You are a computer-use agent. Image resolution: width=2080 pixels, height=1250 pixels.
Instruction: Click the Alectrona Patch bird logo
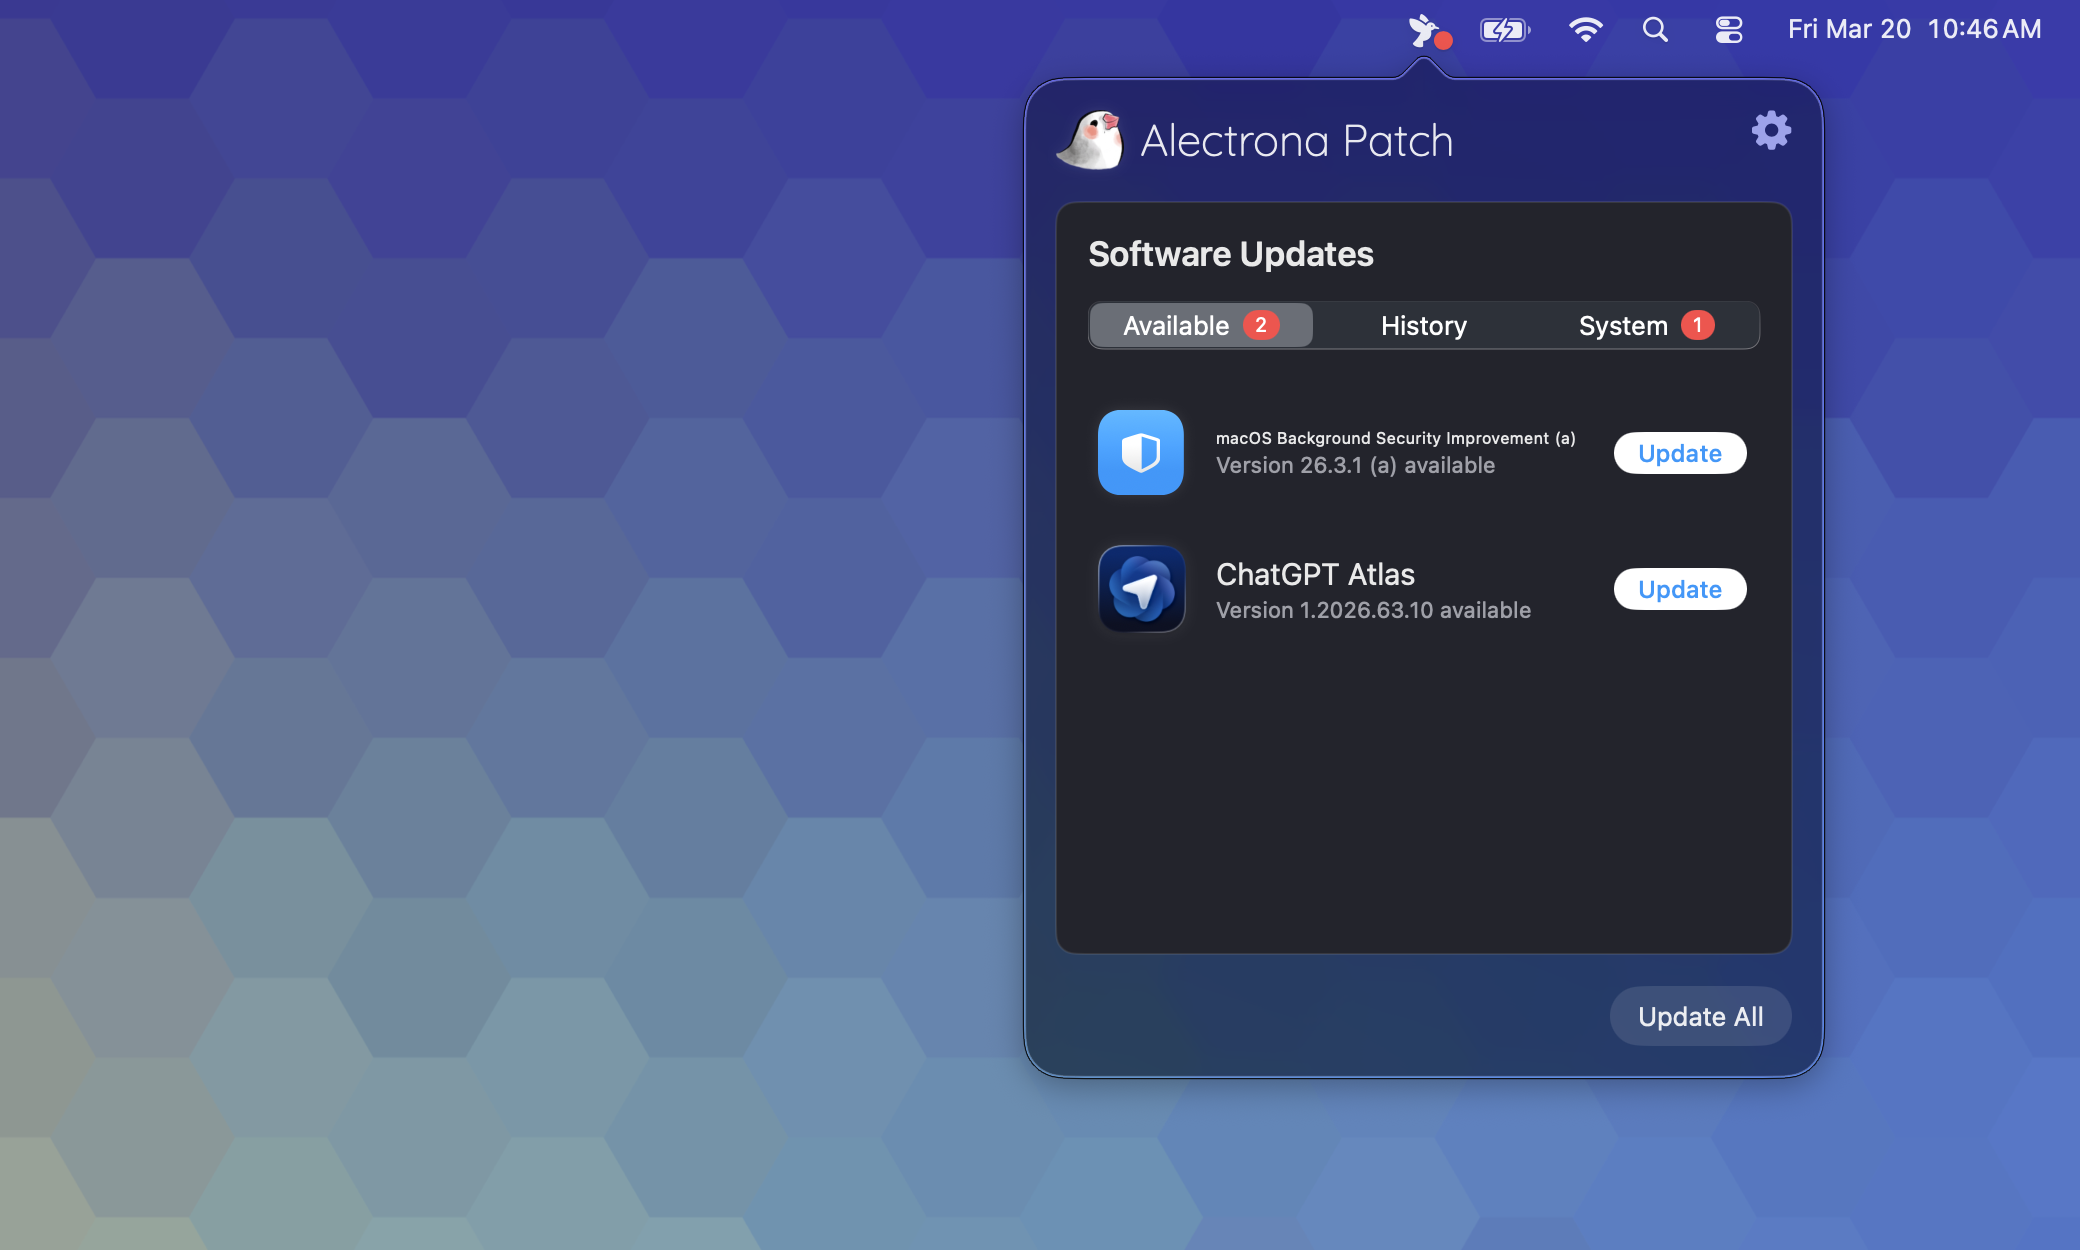[1091, 140]
